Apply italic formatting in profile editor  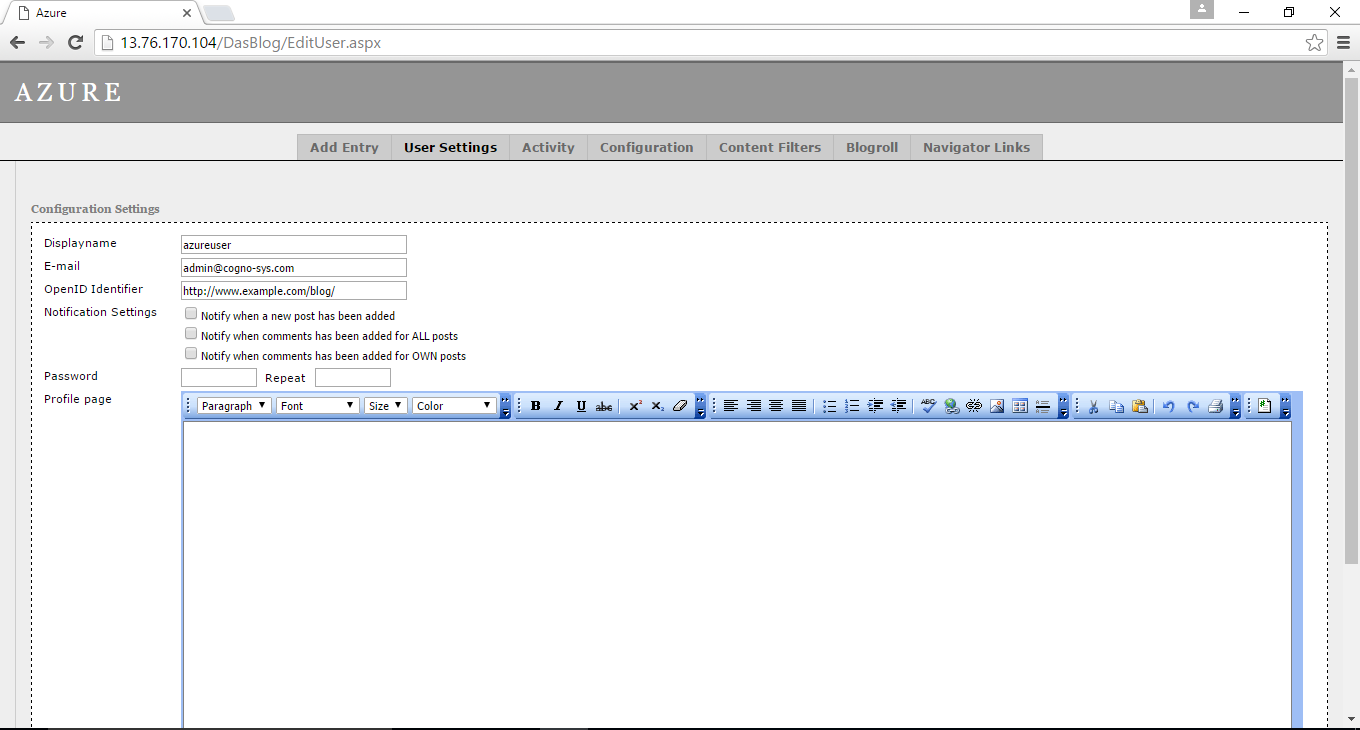coord(558,406)
